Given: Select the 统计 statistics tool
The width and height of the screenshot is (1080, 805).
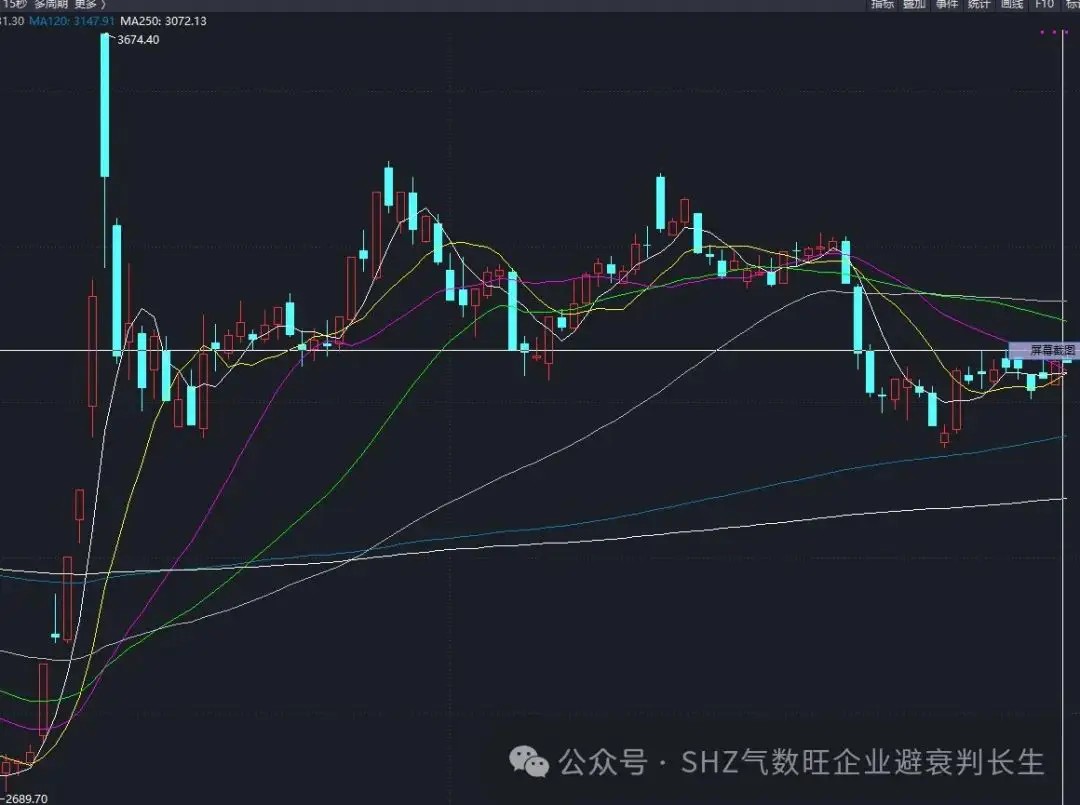Looking at the screenshot, I should pyautogui.click(x=979, y=5).
